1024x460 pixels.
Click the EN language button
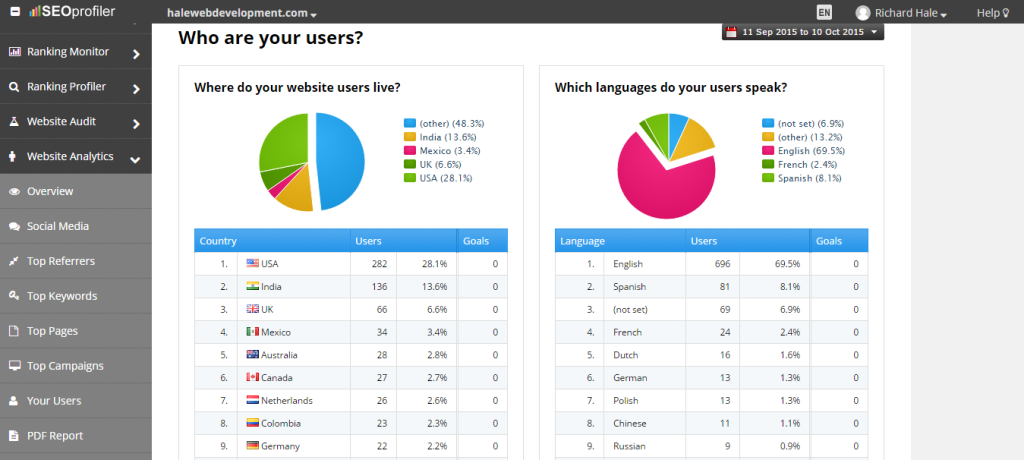(824, 13)
